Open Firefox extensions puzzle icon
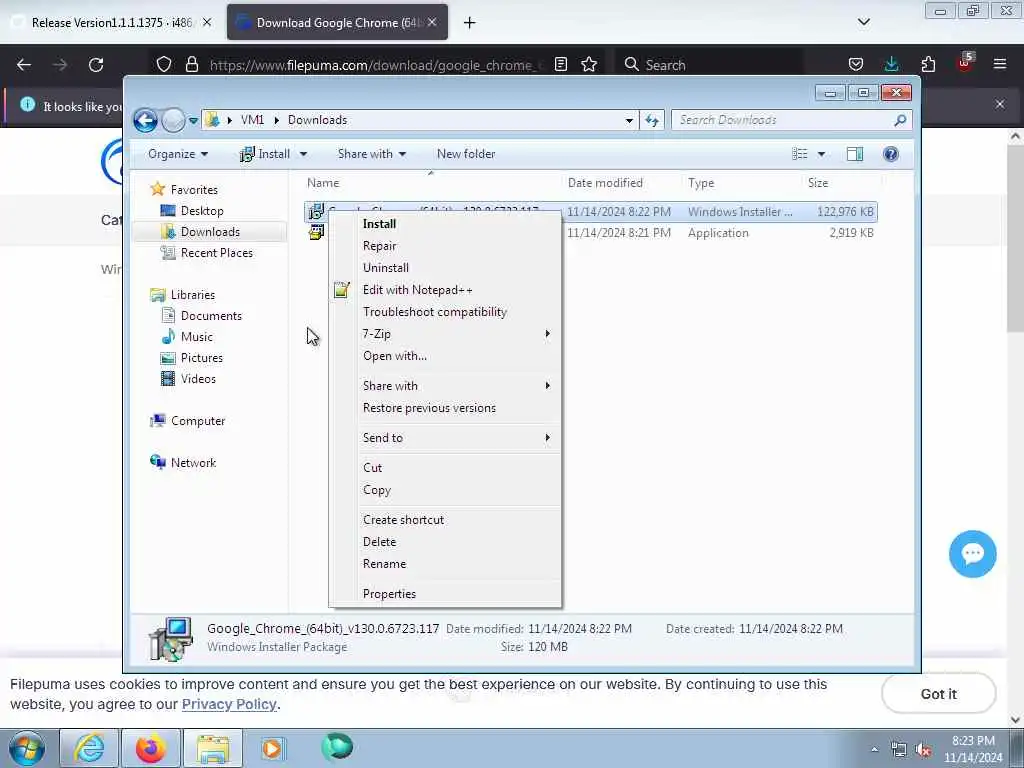 click(928, 64)
